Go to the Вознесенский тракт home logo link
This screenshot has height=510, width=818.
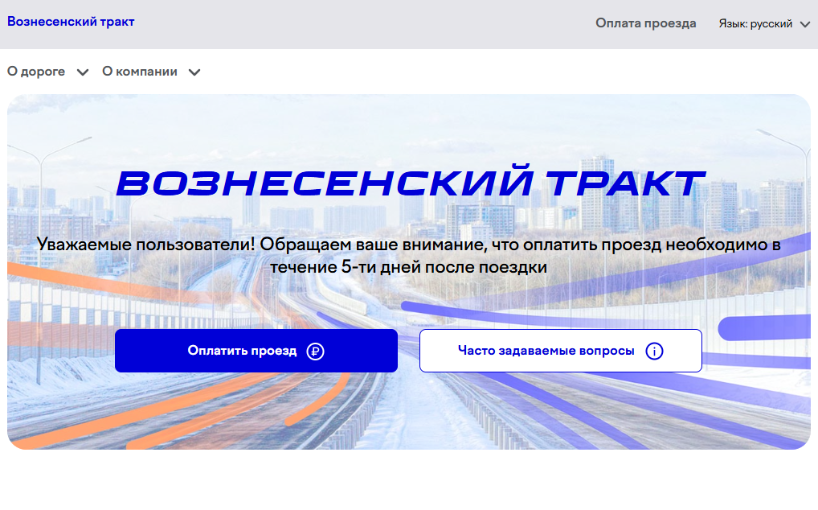click(x=71, y=22)
